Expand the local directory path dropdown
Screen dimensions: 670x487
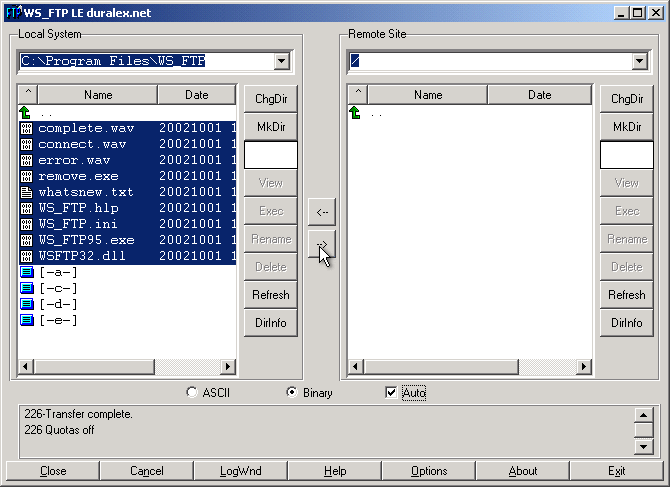click(x=281, y=62)
